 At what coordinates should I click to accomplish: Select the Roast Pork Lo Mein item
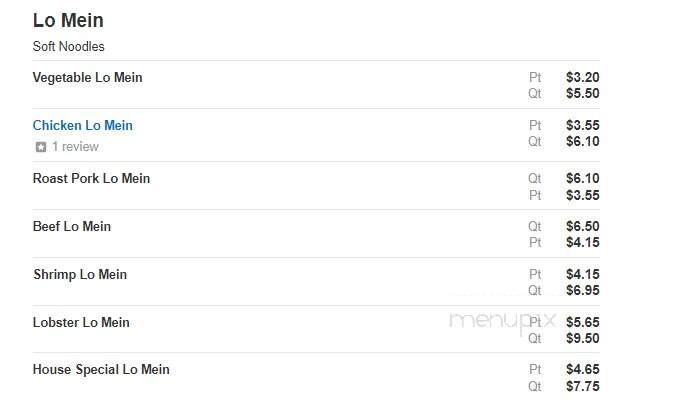point(91,178)
